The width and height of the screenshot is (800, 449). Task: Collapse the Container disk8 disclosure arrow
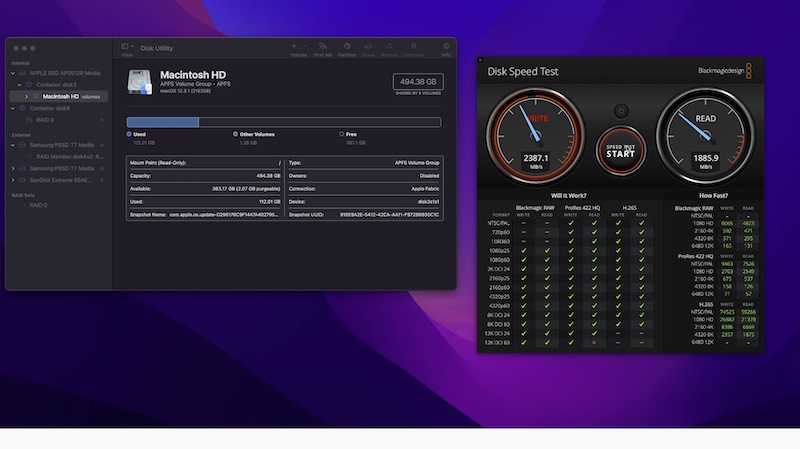pyautogui.click(x=13, y=108)
